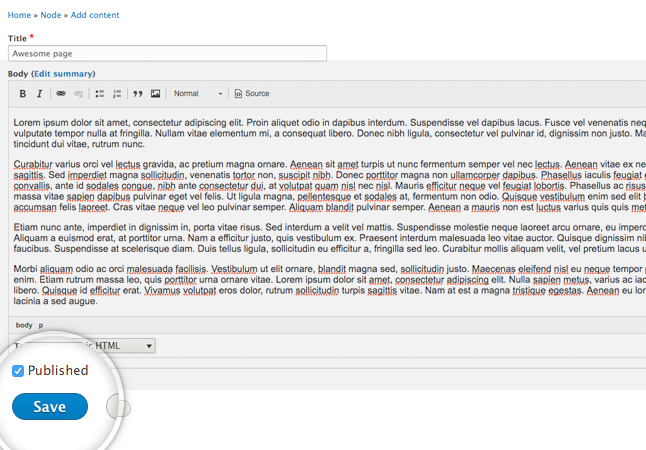Select the body element path item

24,325
